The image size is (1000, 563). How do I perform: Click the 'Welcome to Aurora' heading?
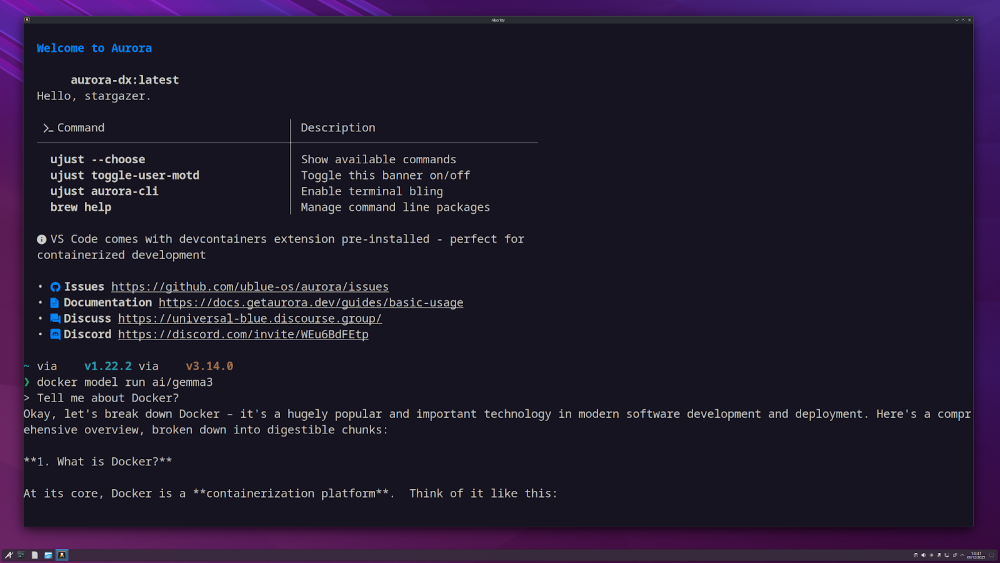click(94, 48)
